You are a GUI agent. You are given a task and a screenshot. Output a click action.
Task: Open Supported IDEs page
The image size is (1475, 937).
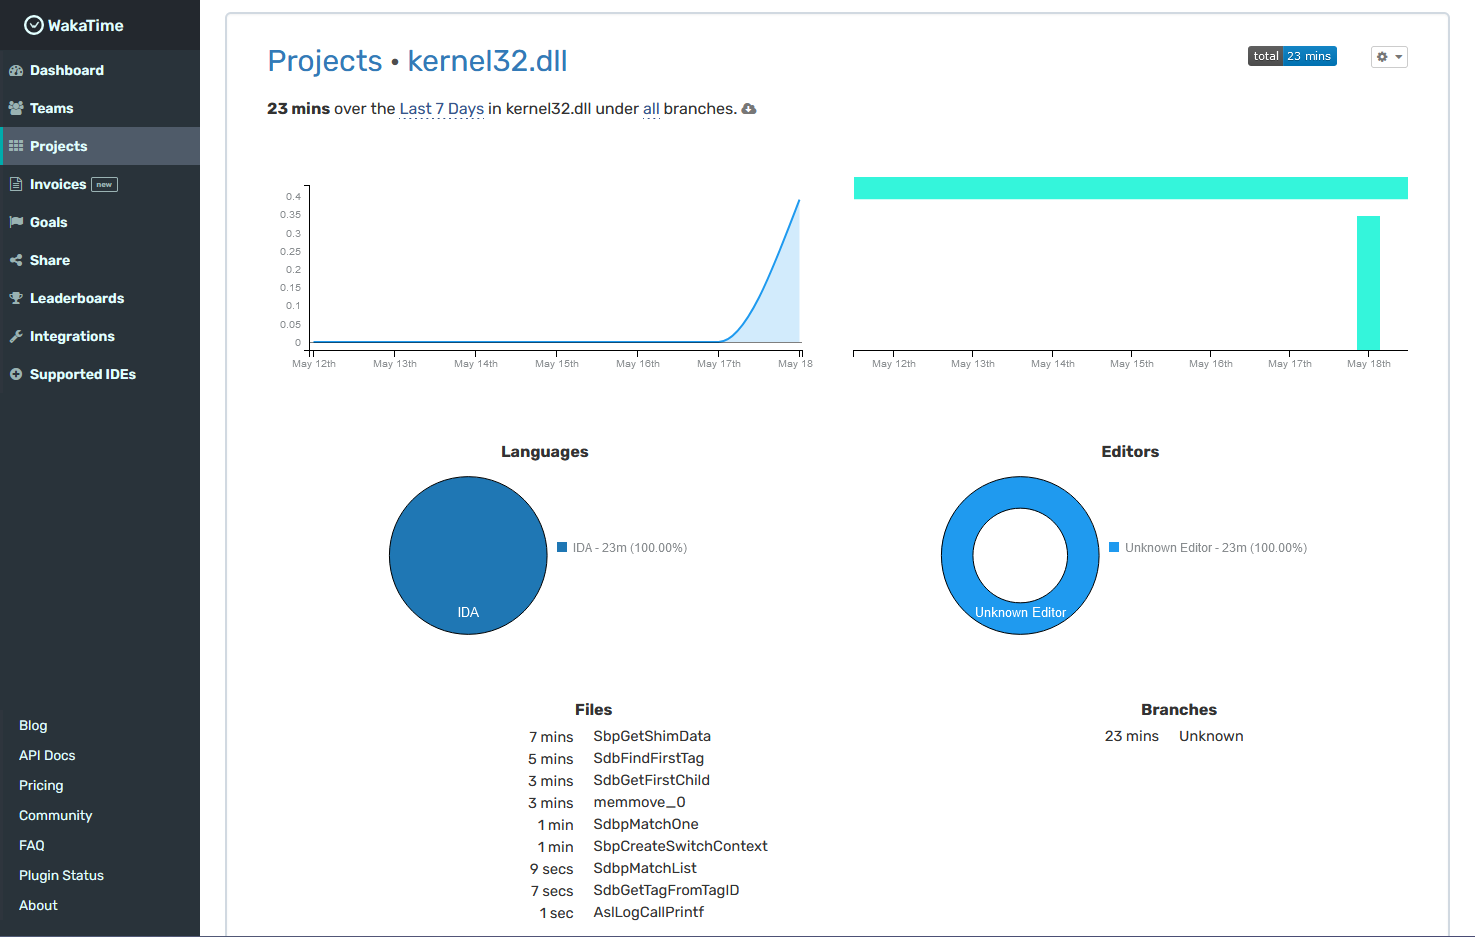point(100,374)
